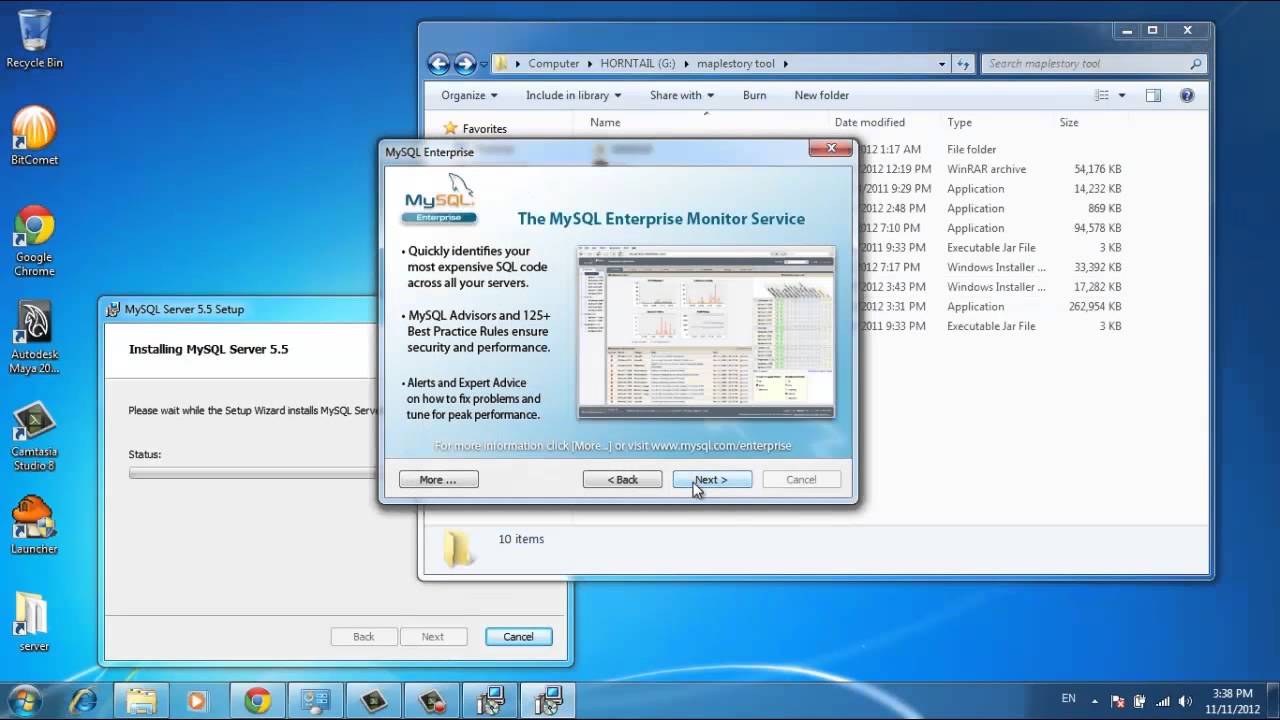Expand the arrow after maplestory tool breadcrumb
Viewport: 1280px width, 720px height.
[786, 64]
